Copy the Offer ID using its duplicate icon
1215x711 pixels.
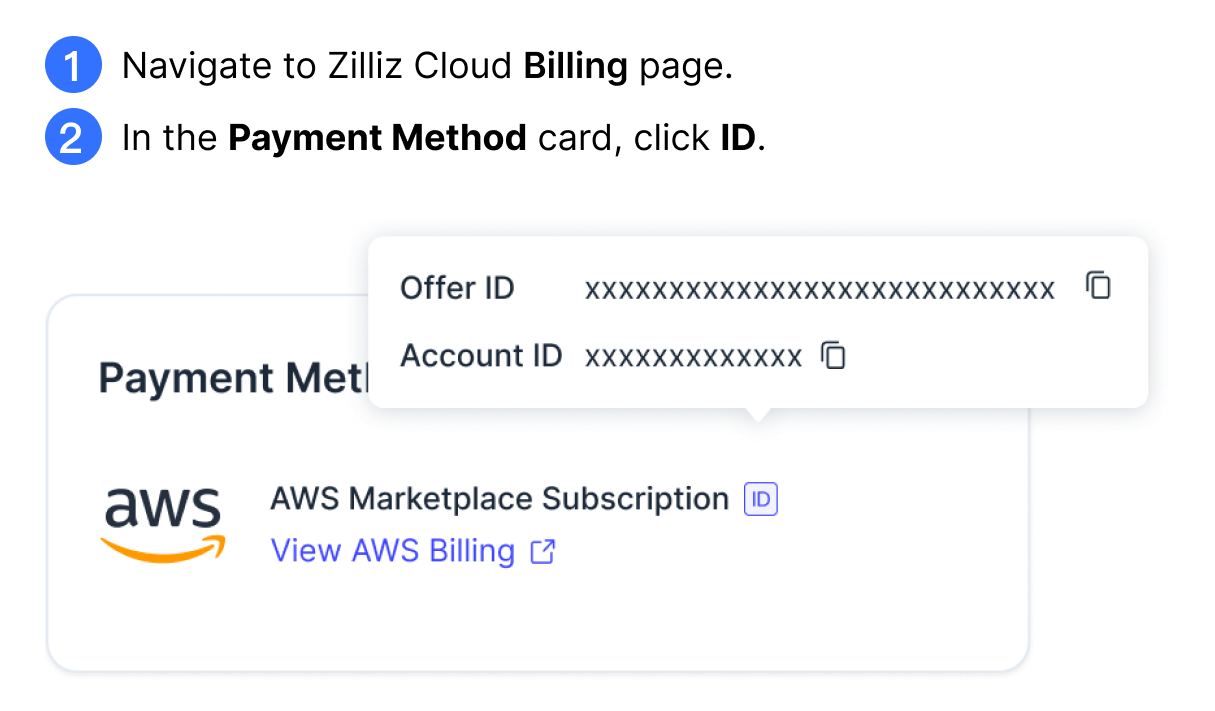[1098, 286]
